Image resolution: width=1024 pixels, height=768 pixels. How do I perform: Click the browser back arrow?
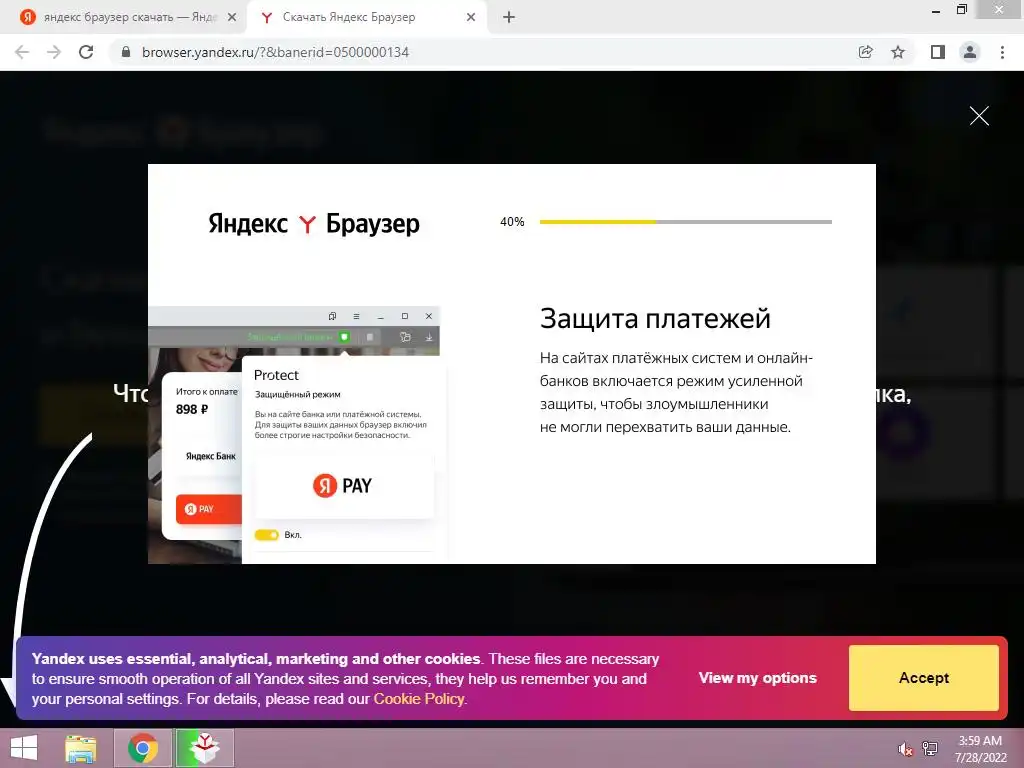(22, 52)
